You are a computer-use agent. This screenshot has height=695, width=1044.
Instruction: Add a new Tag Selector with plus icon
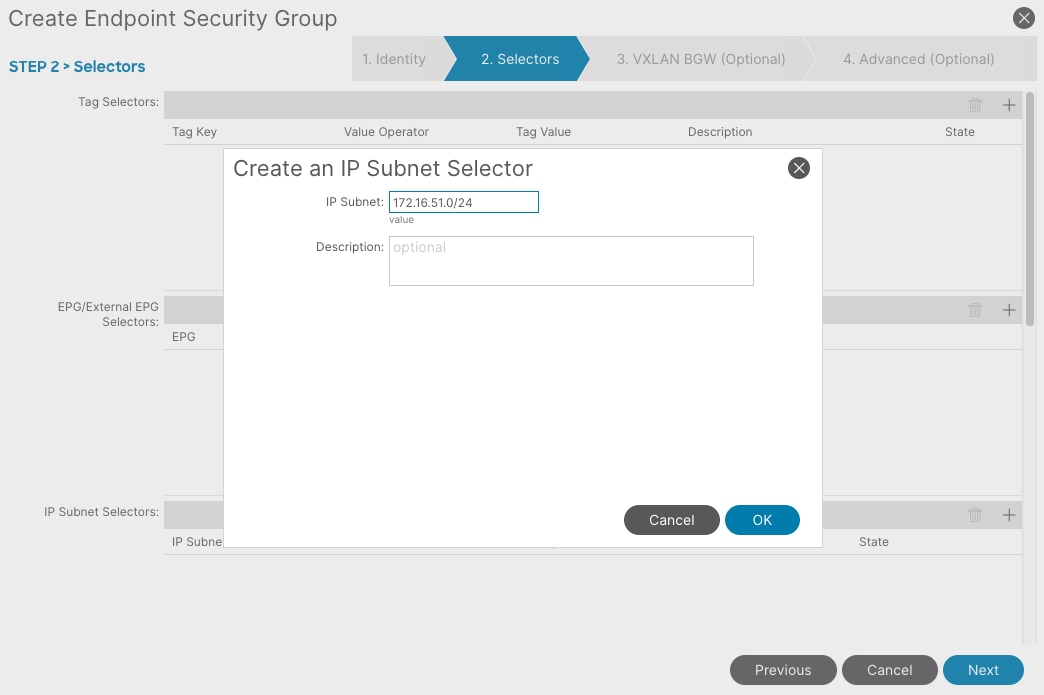point(1009,105)
